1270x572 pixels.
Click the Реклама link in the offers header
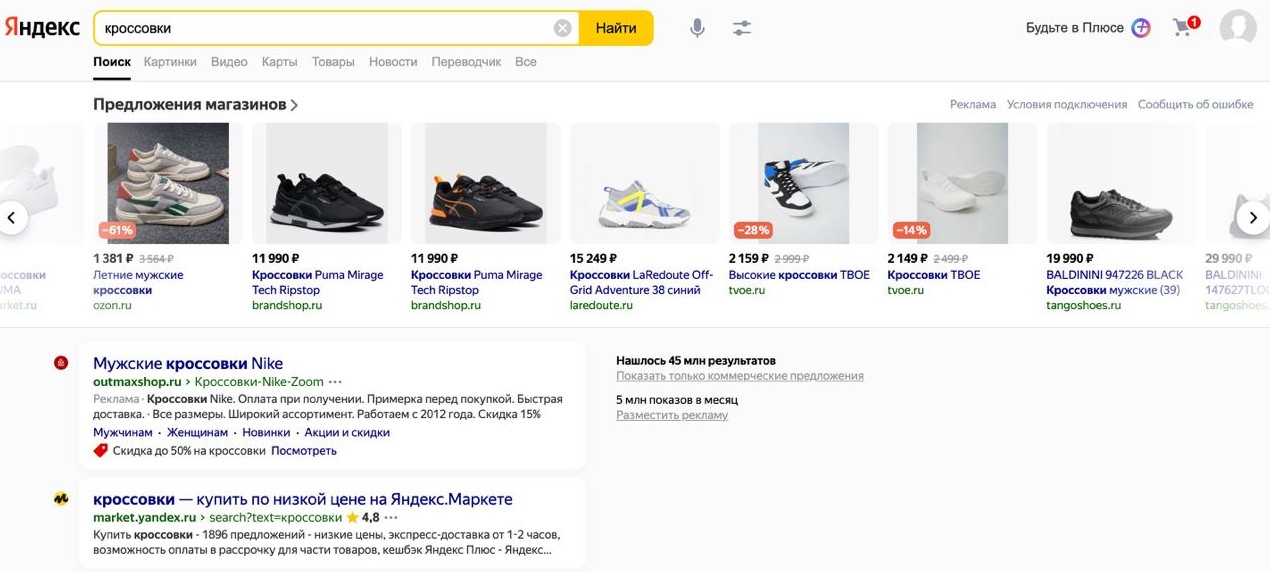[973, 104]
